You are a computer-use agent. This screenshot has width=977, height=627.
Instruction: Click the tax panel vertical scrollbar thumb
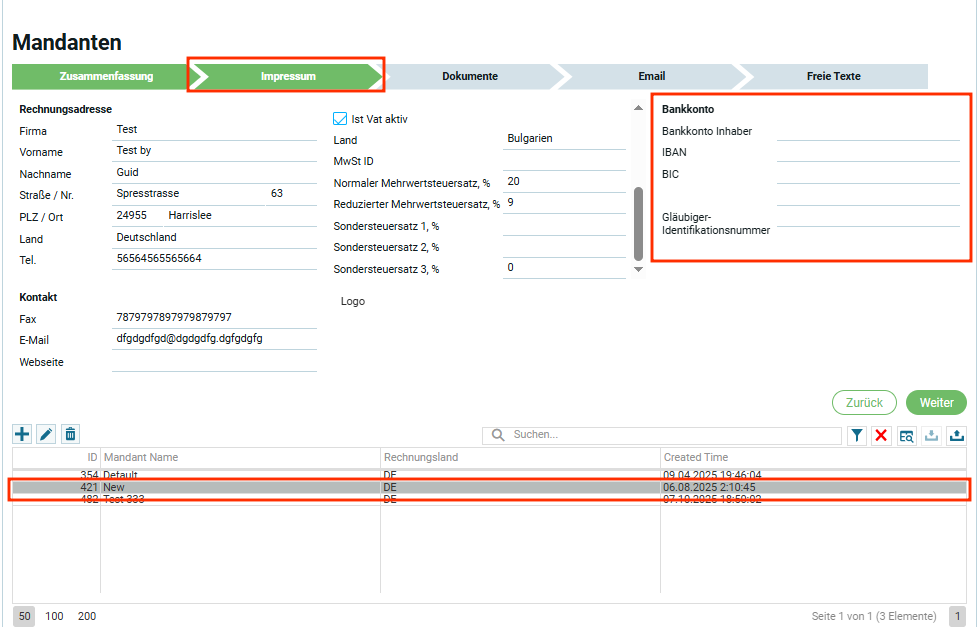pyautogui.click(x=638, y=223)
